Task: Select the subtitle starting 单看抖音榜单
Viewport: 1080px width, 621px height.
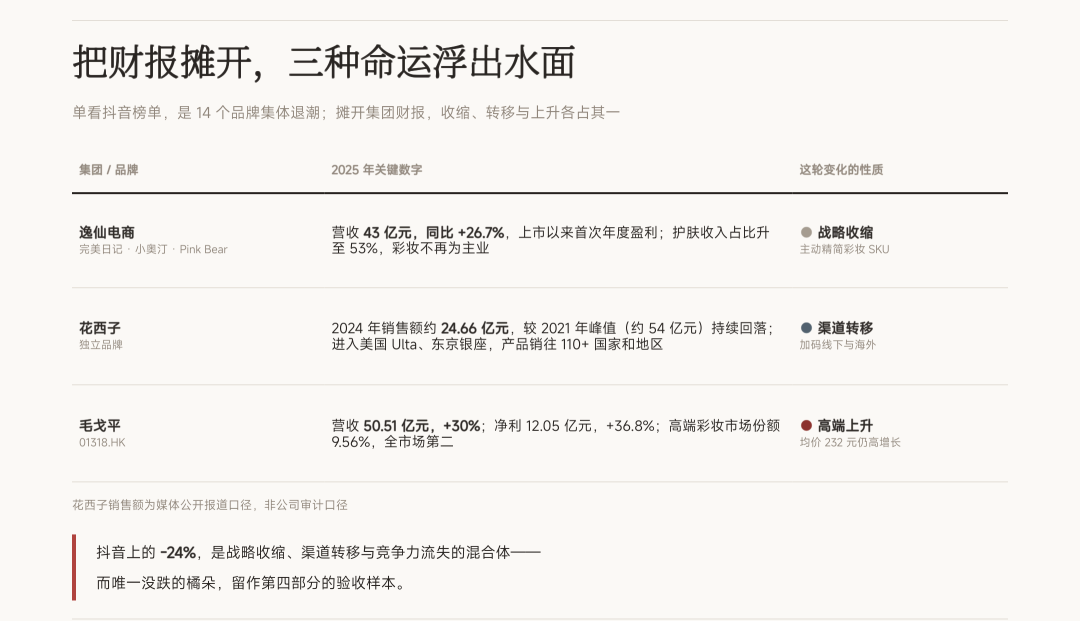Action: [x=346, y=113]
